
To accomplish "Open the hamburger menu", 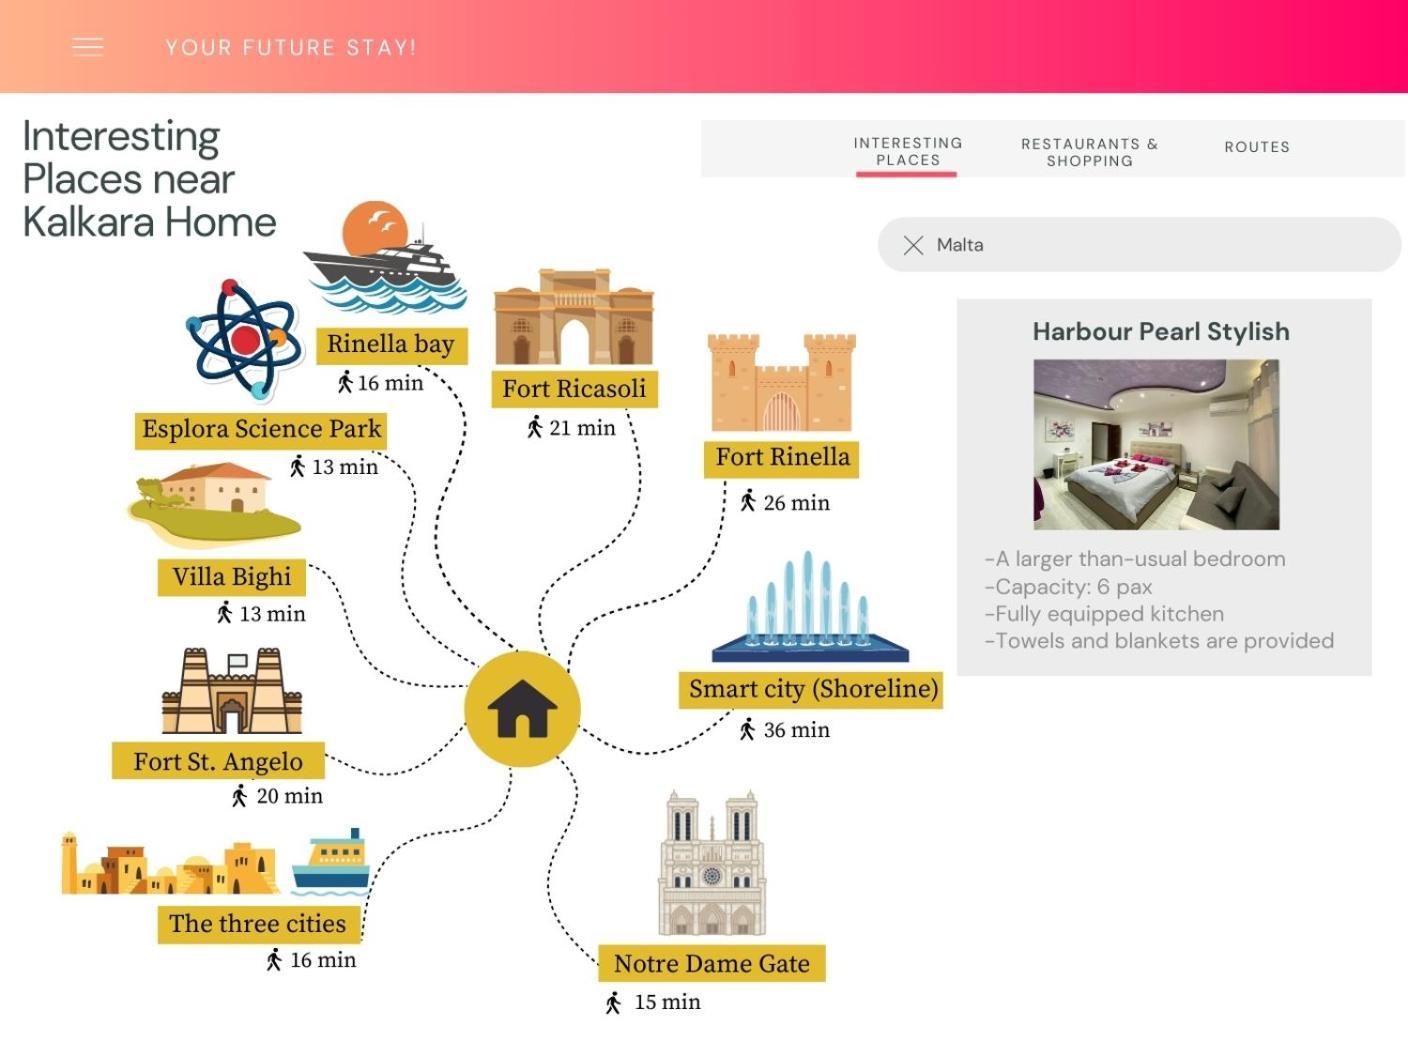I will [x=88, y=47].
